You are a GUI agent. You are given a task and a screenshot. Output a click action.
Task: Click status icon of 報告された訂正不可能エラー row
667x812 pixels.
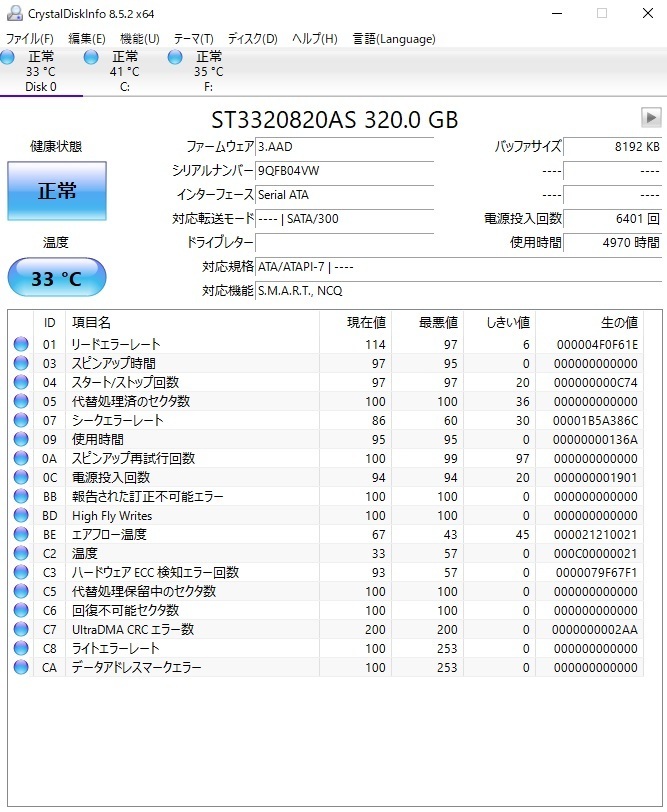coord(21,496)
